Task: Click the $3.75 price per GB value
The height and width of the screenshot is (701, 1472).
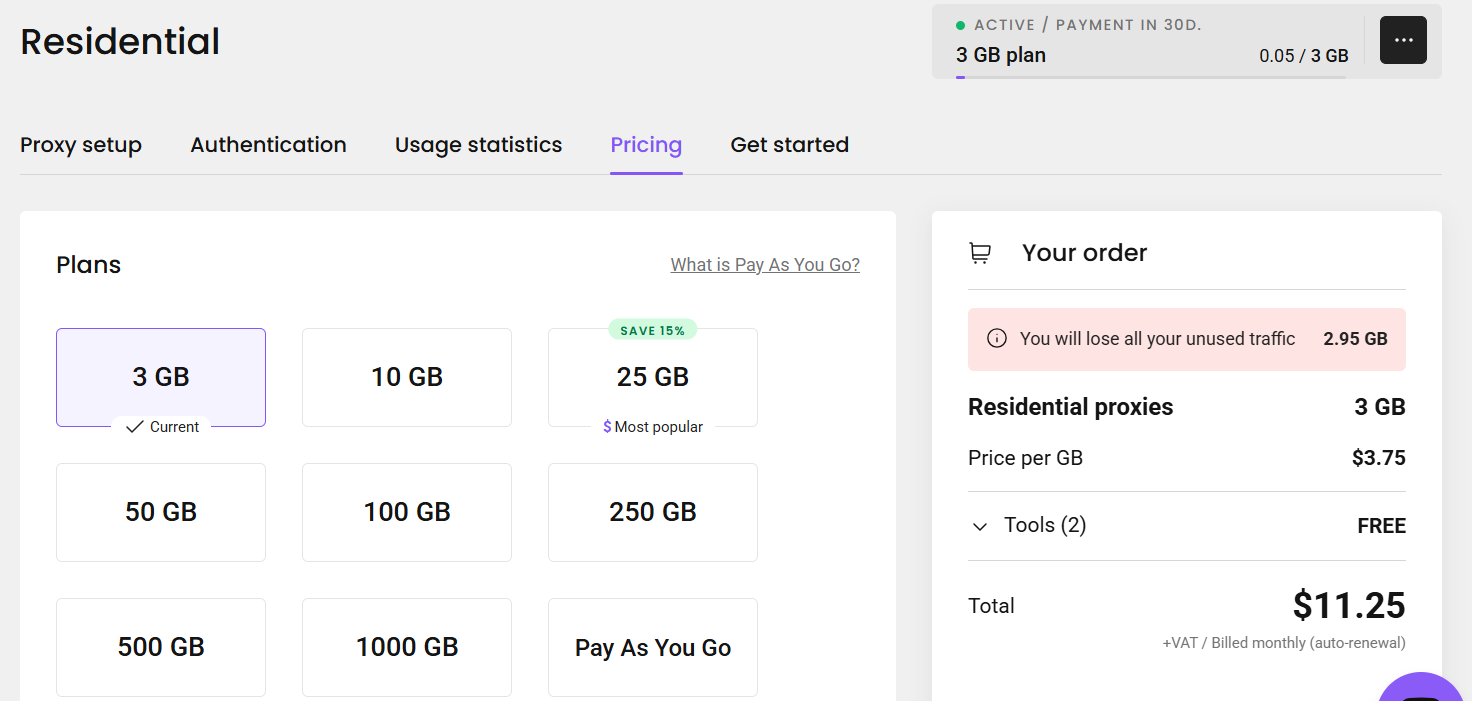Action: click(1379, 459)
